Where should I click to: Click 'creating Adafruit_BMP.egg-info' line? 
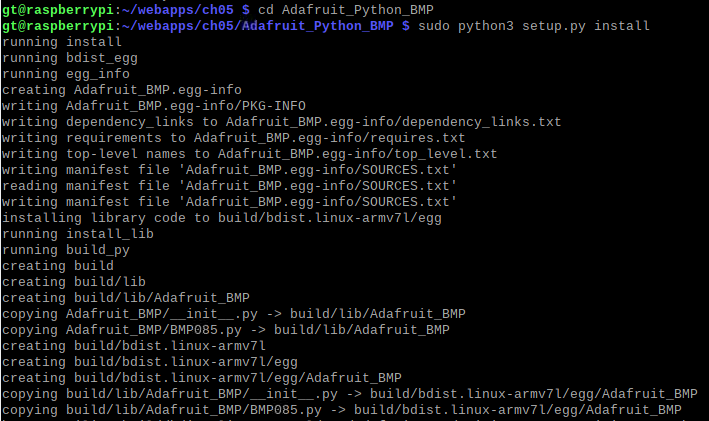(122, 90)
